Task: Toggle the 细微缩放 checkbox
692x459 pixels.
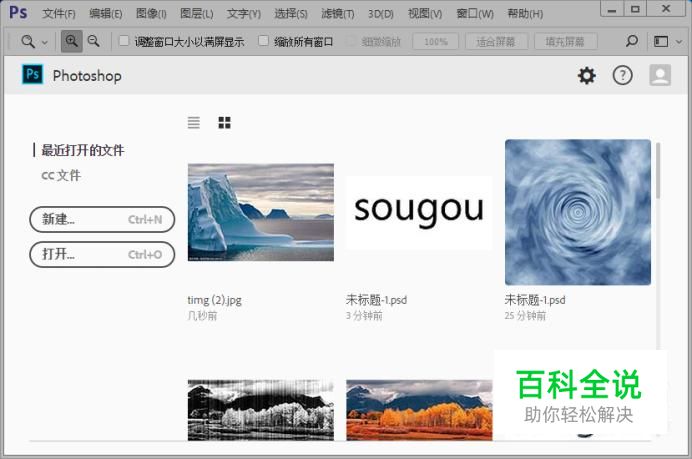Action: (x=351, y=41)
